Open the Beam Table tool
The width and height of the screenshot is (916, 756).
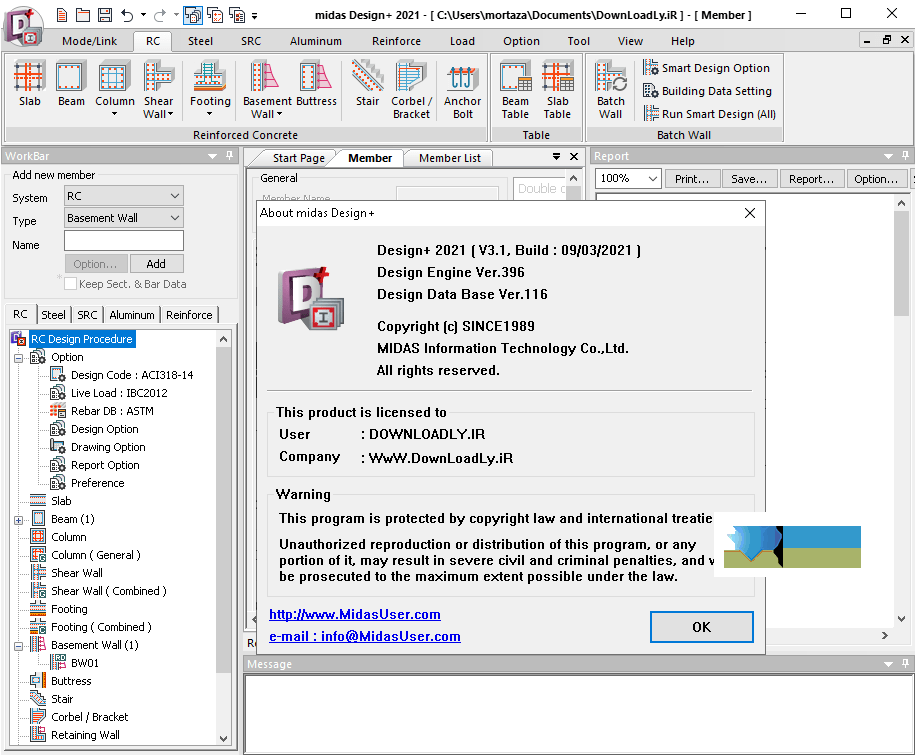coord(515,89)
